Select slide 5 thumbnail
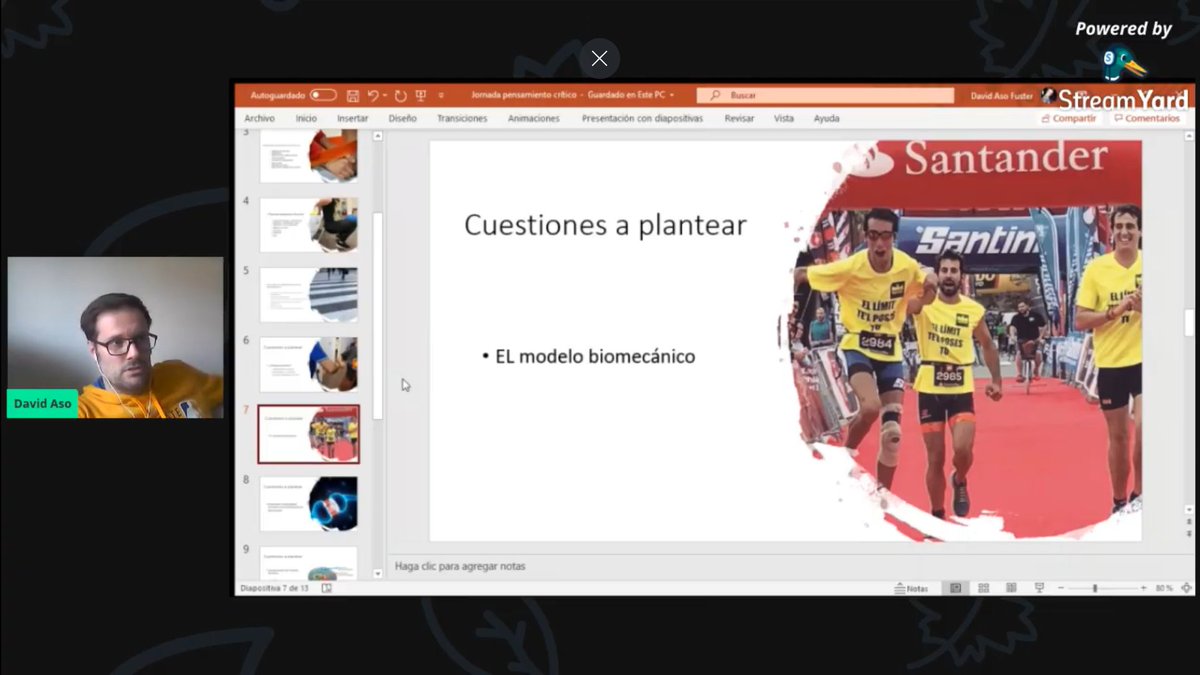Viewport: 1200px width, 675px height. pyautogui.click(x=308, y=294)
